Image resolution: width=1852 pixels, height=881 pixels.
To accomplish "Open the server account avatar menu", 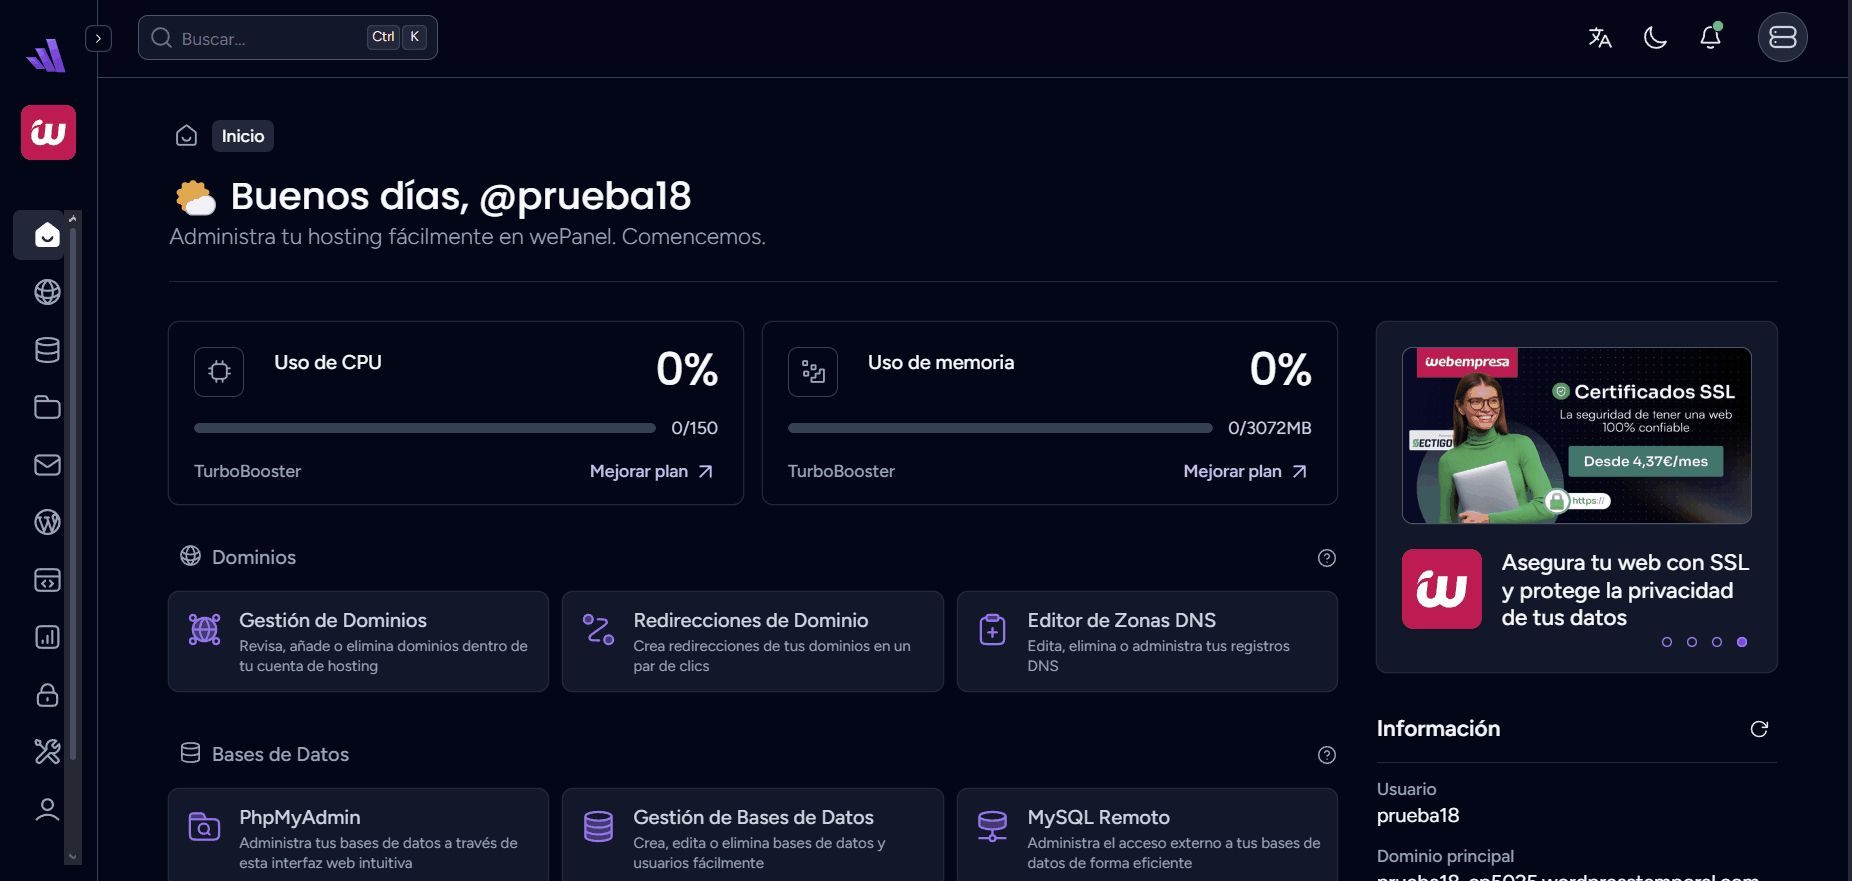I will [1782, 38].
